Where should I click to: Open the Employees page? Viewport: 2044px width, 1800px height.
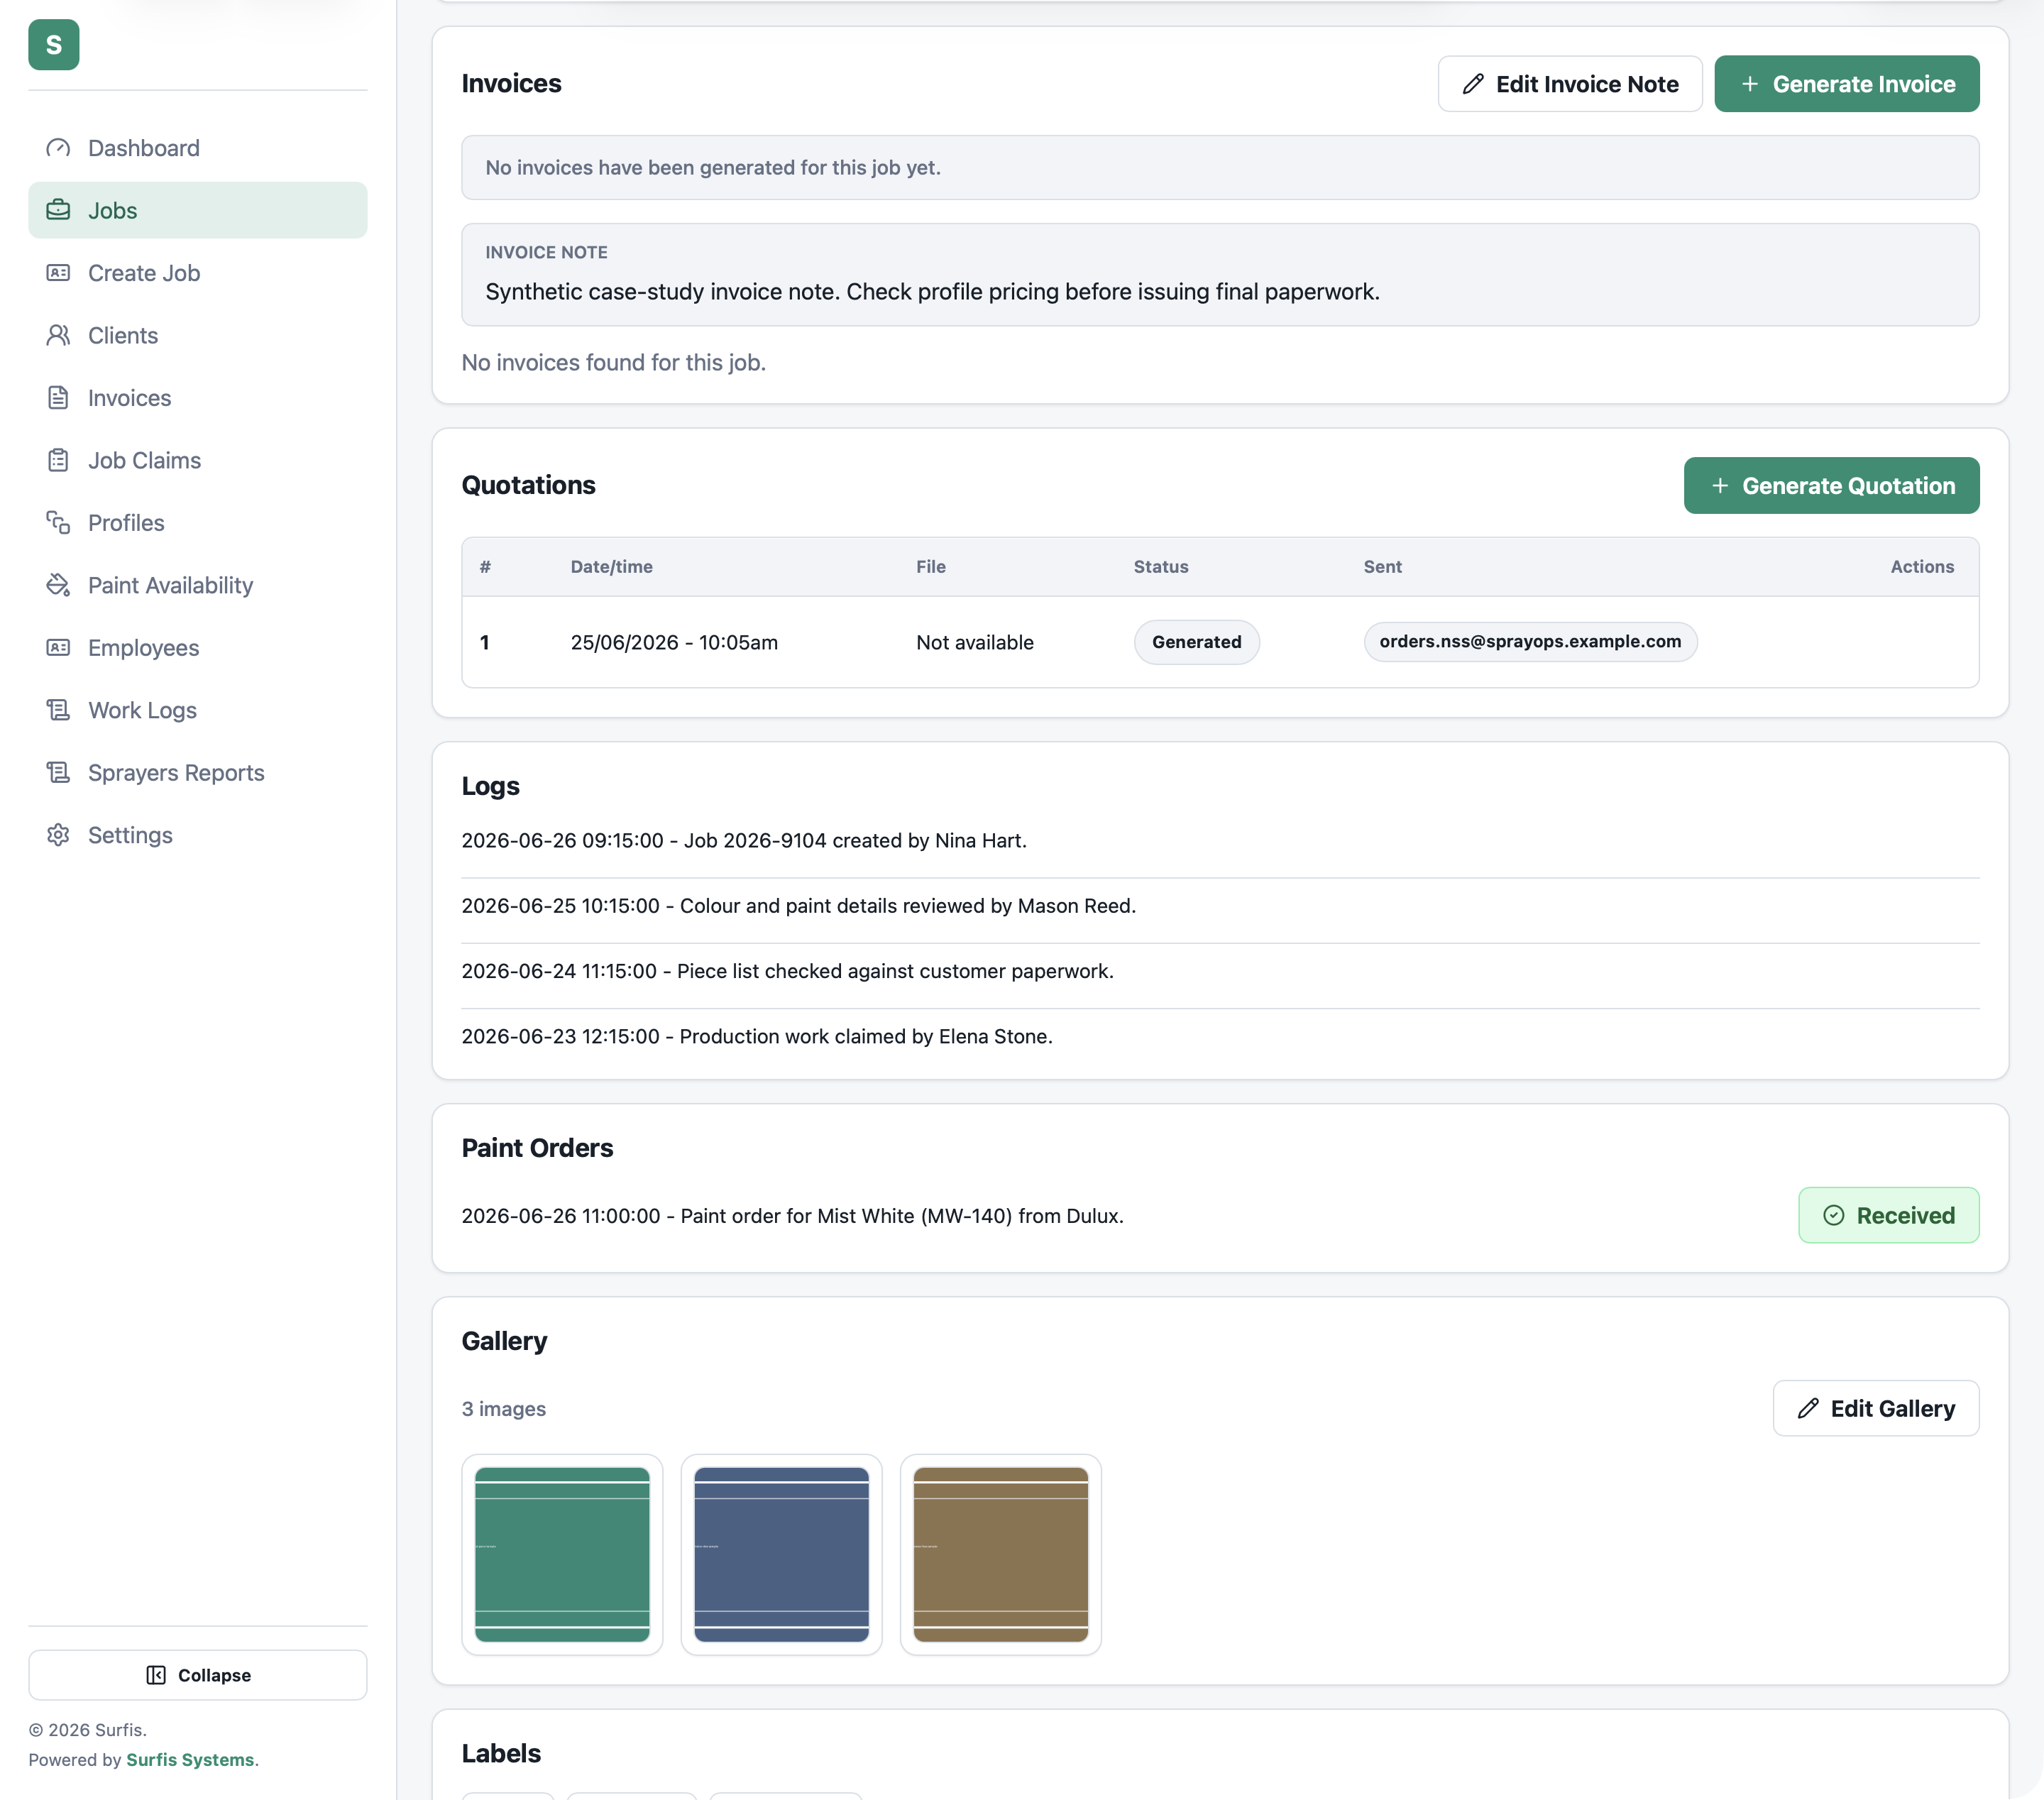198,648
